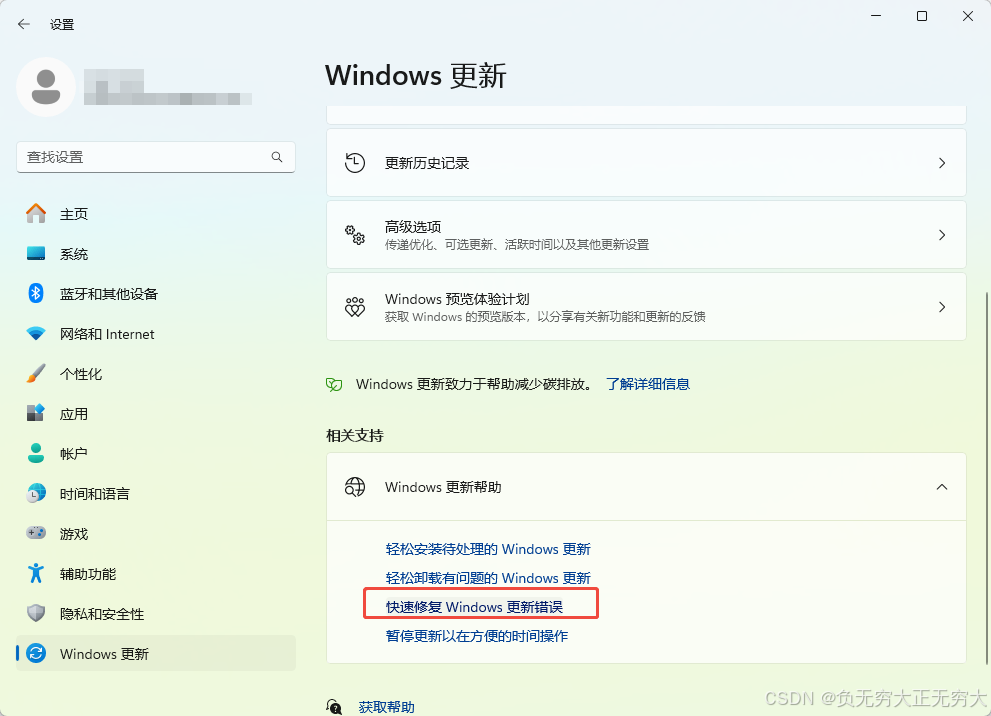Click the Windows 更新帮助 globe icon
The image size is (991, 716).
355,487
